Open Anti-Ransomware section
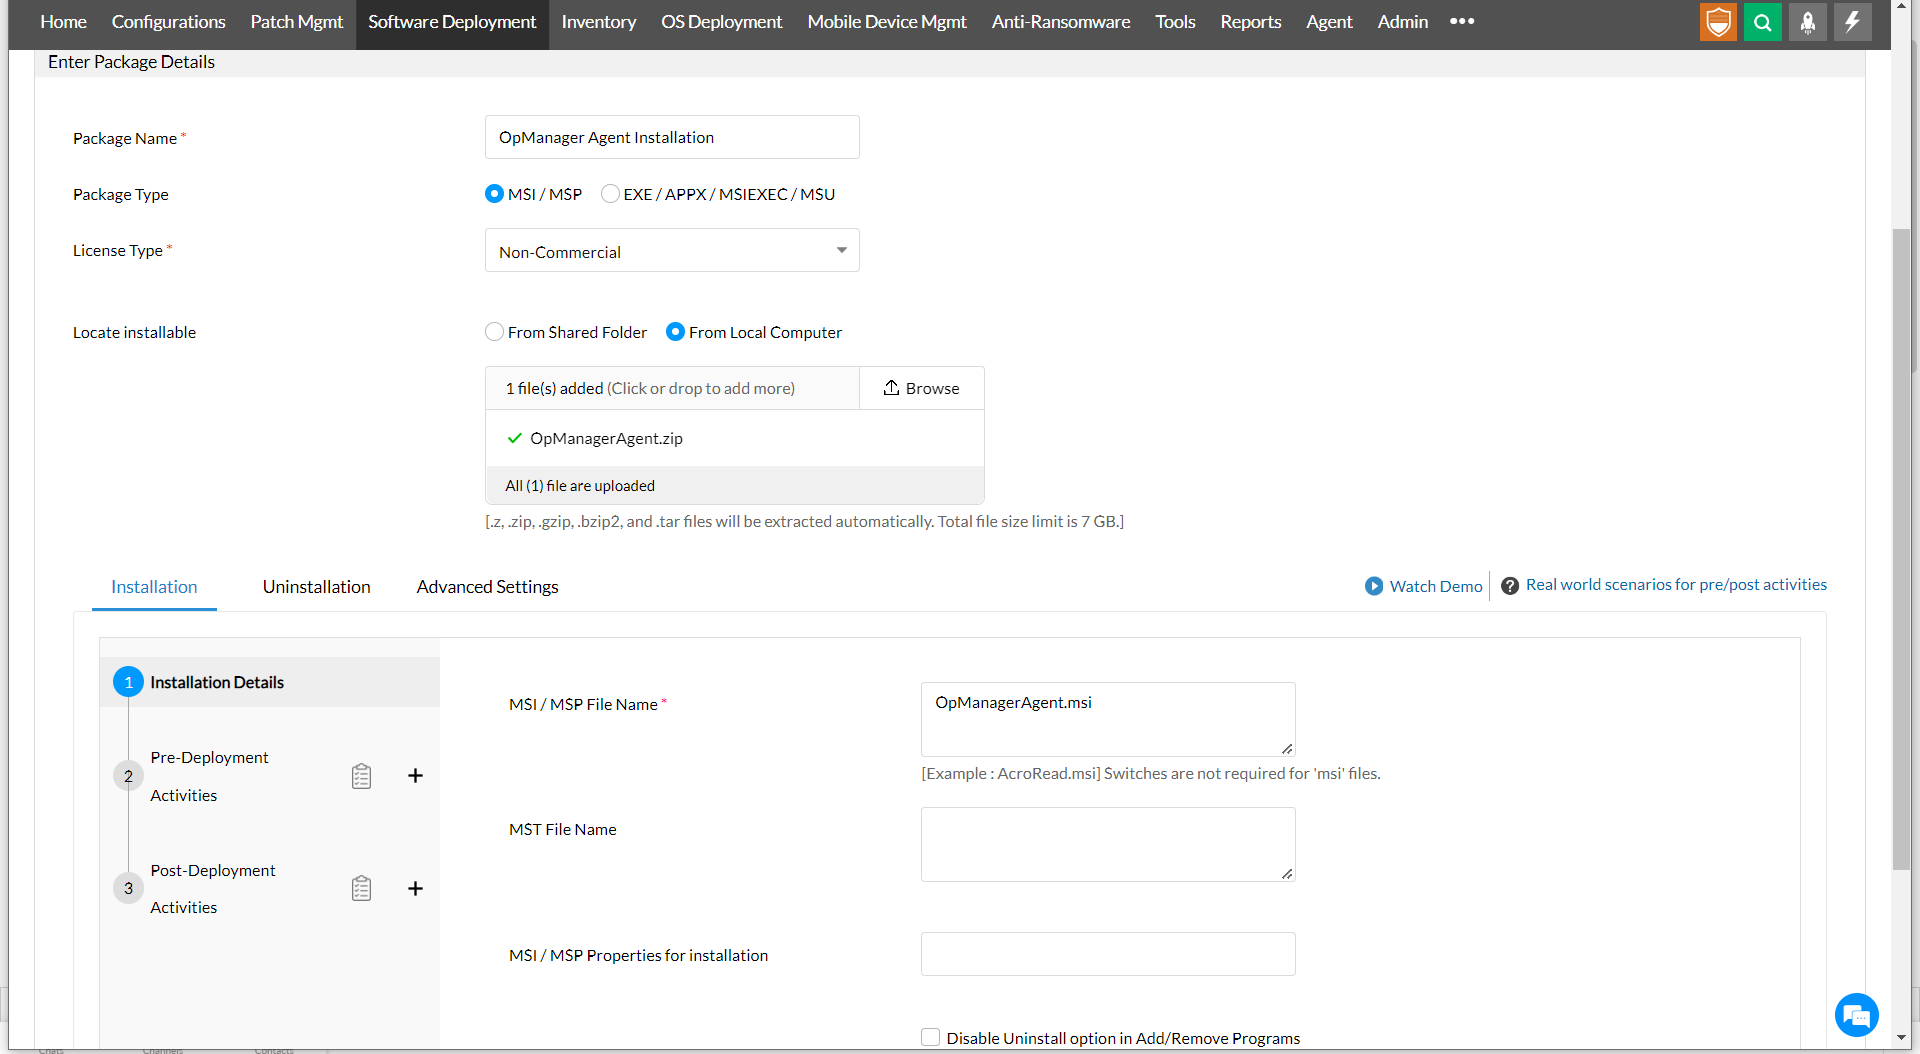Image resolution: width=1920 pixels, height=1054 pixels. coord(1061,22)
